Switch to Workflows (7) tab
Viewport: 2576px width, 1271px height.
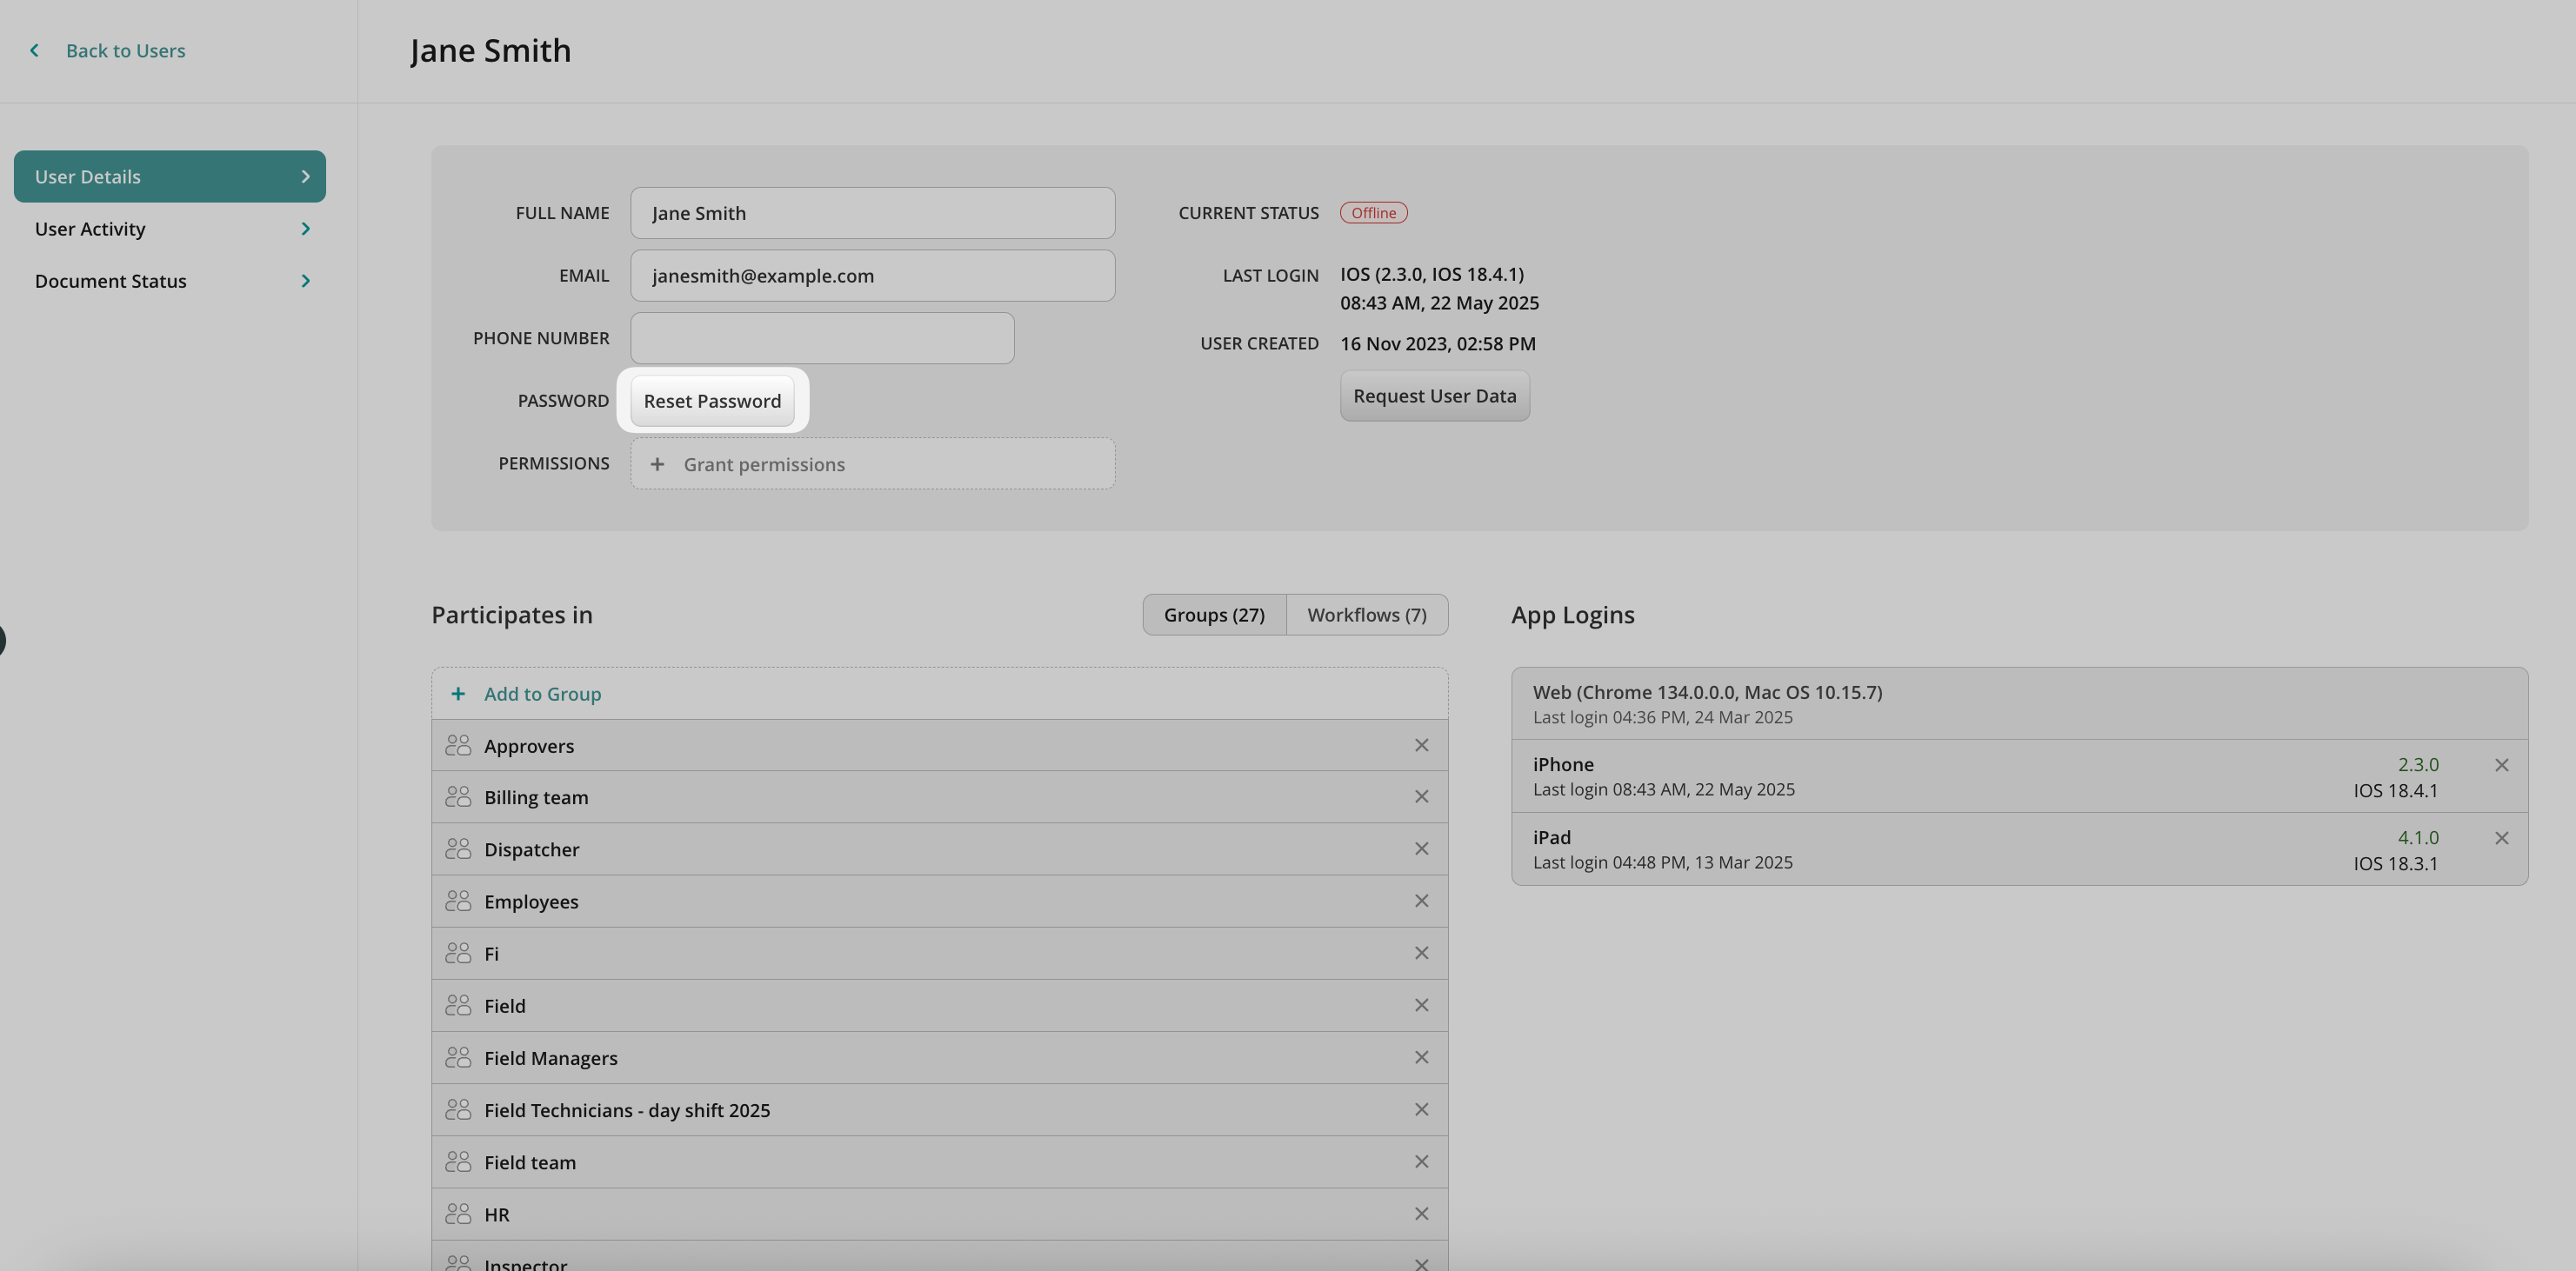(x=1366, y=615)
